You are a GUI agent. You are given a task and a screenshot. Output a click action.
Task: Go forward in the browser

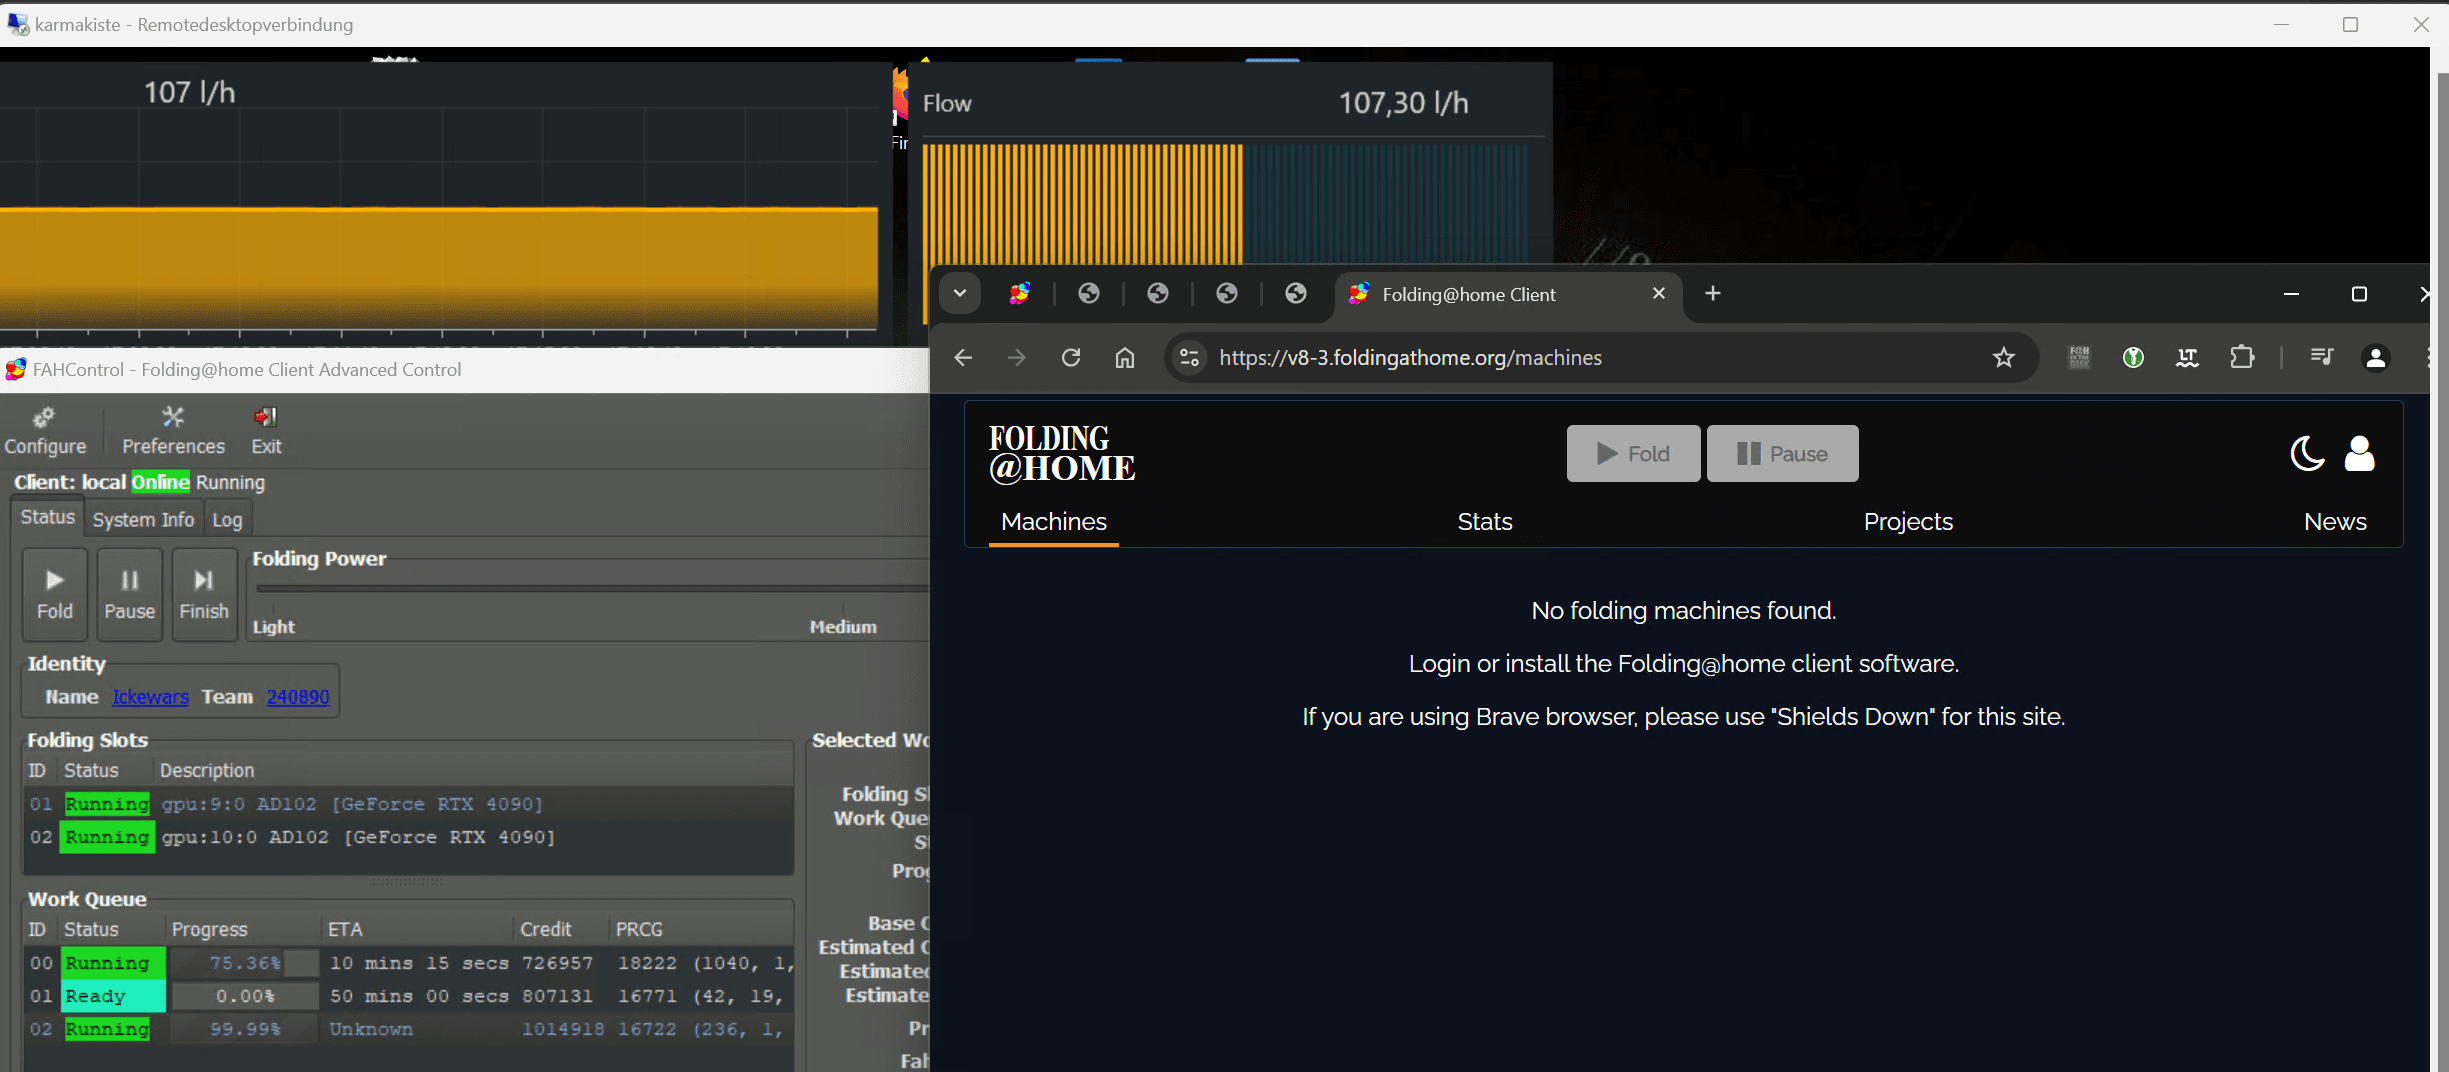tap(1017, 357)
